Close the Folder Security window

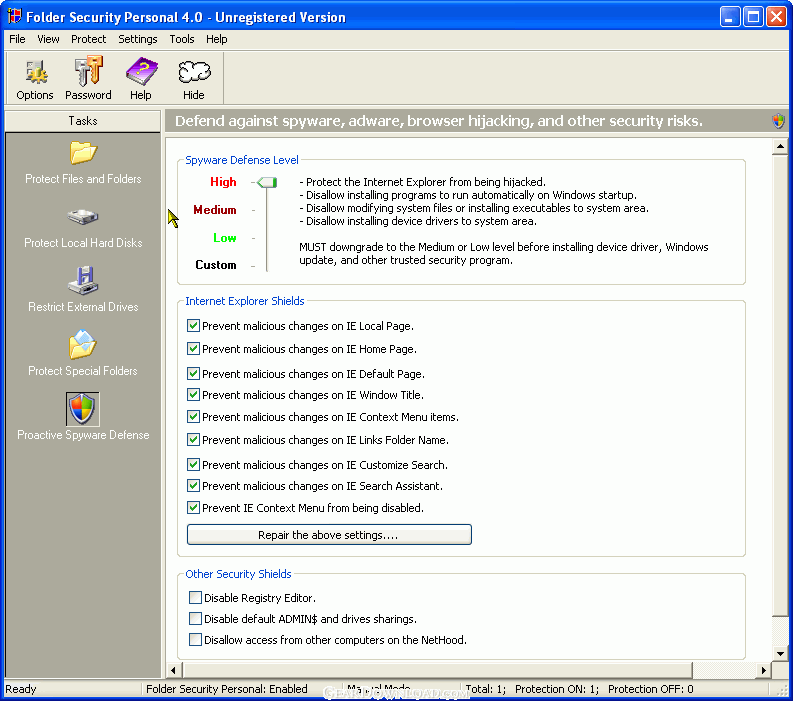[x=776, y=17]
